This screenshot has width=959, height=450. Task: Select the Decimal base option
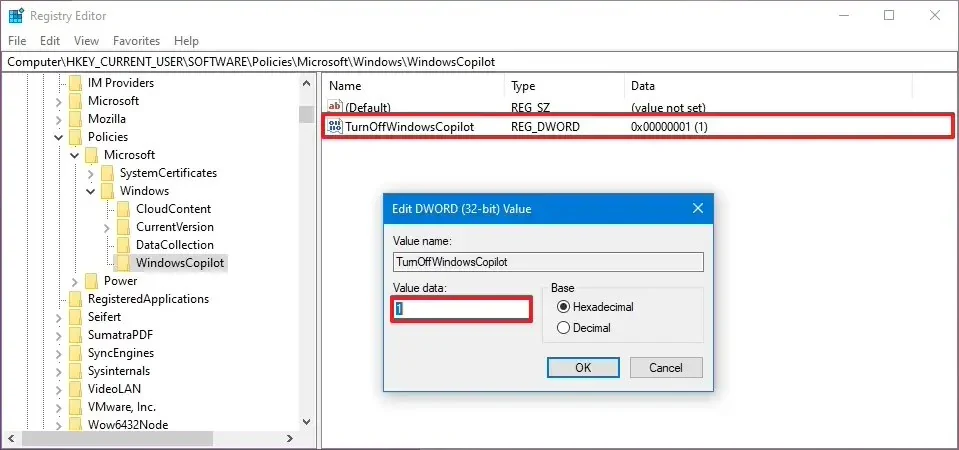coord(563,328)
